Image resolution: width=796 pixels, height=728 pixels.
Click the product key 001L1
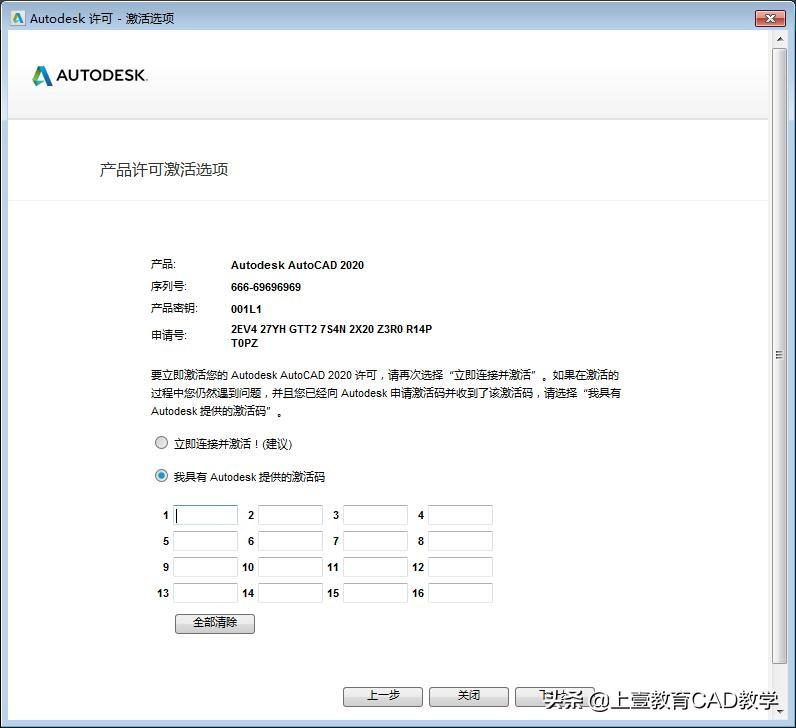[246, 309]
